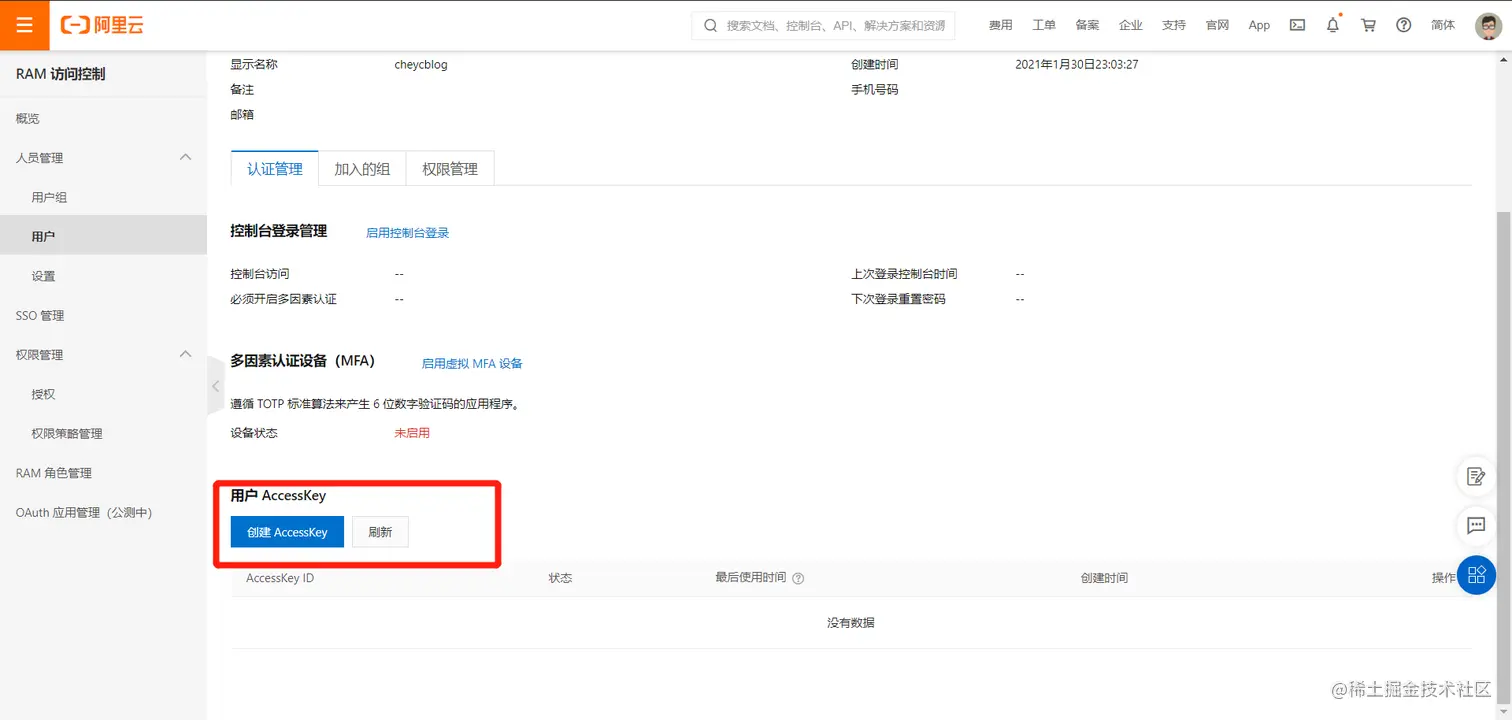Open RAM 角色管理 in the sidebar
The width and height of the screenshot is (1512, 720).
pos(103,473)
